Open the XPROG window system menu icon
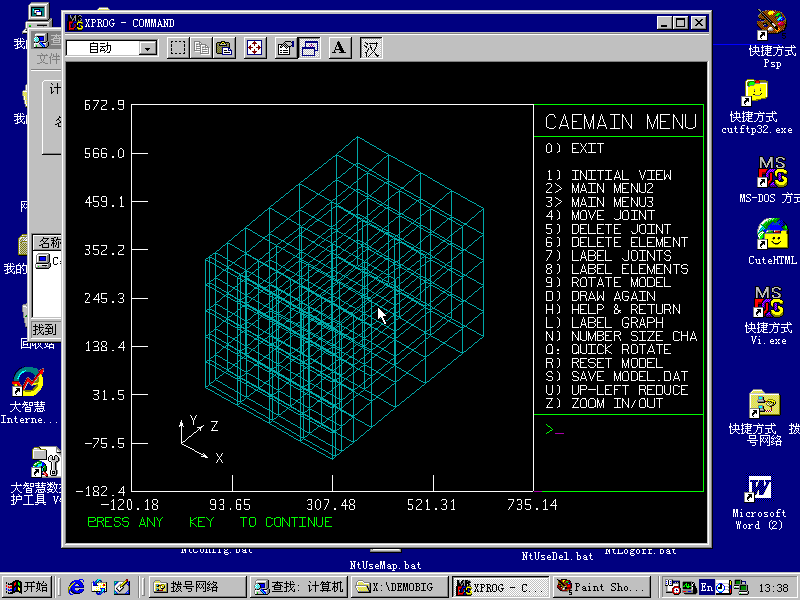800x600 pixels. point(75,22)
